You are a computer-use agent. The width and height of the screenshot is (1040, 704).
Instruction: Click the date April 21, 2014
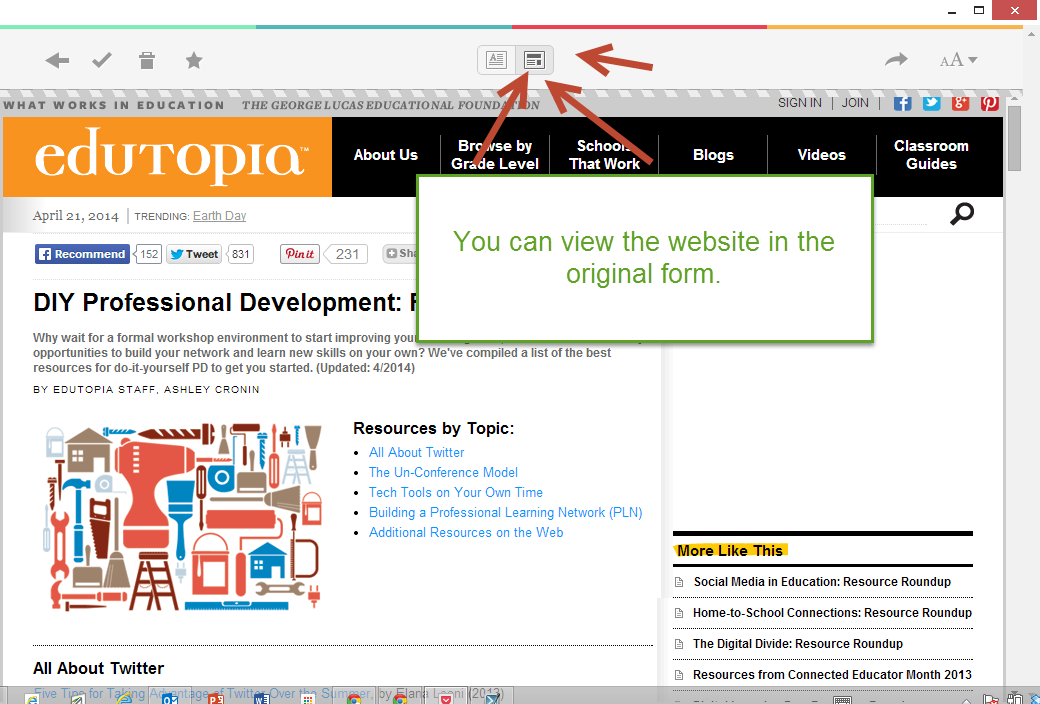[x=76, y=216]
